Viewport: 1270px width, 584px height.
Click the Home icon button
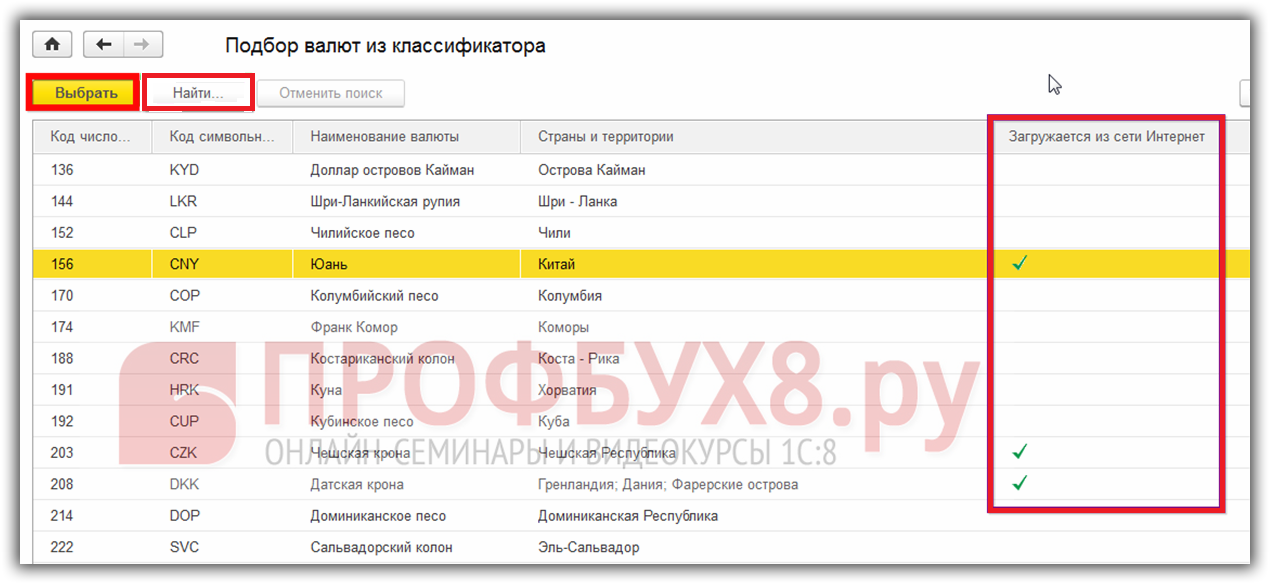[x=53, y=45]
